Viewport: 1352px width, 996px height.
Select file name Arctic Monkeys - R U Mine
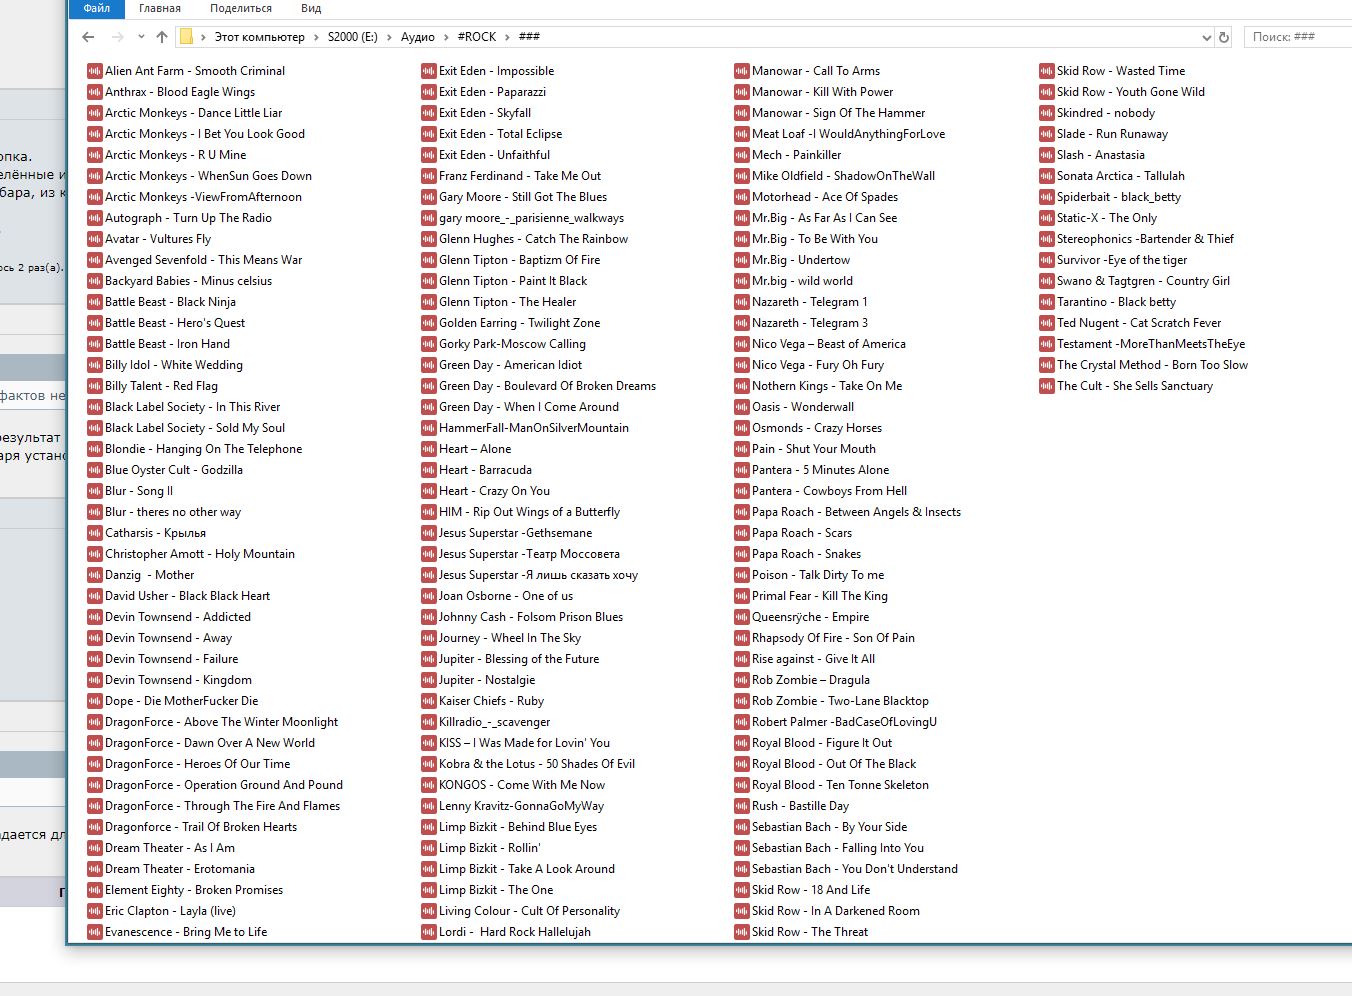(176, 155)
